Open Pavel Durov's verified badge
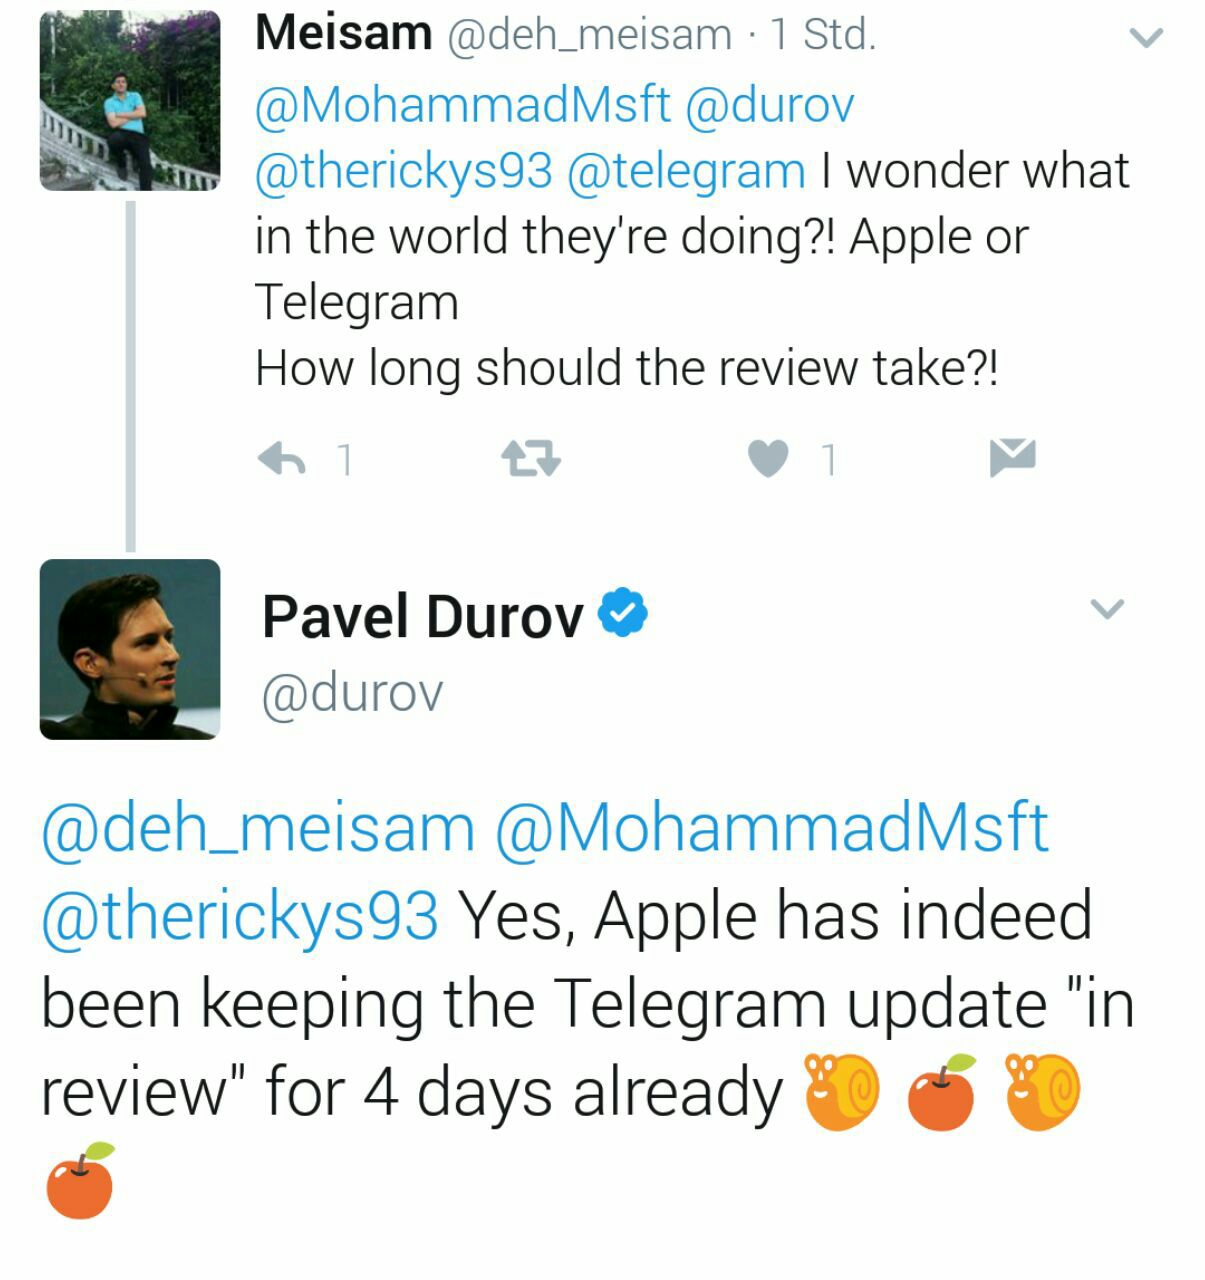This screenshot has width=1205, height=1280. point(623,613)
